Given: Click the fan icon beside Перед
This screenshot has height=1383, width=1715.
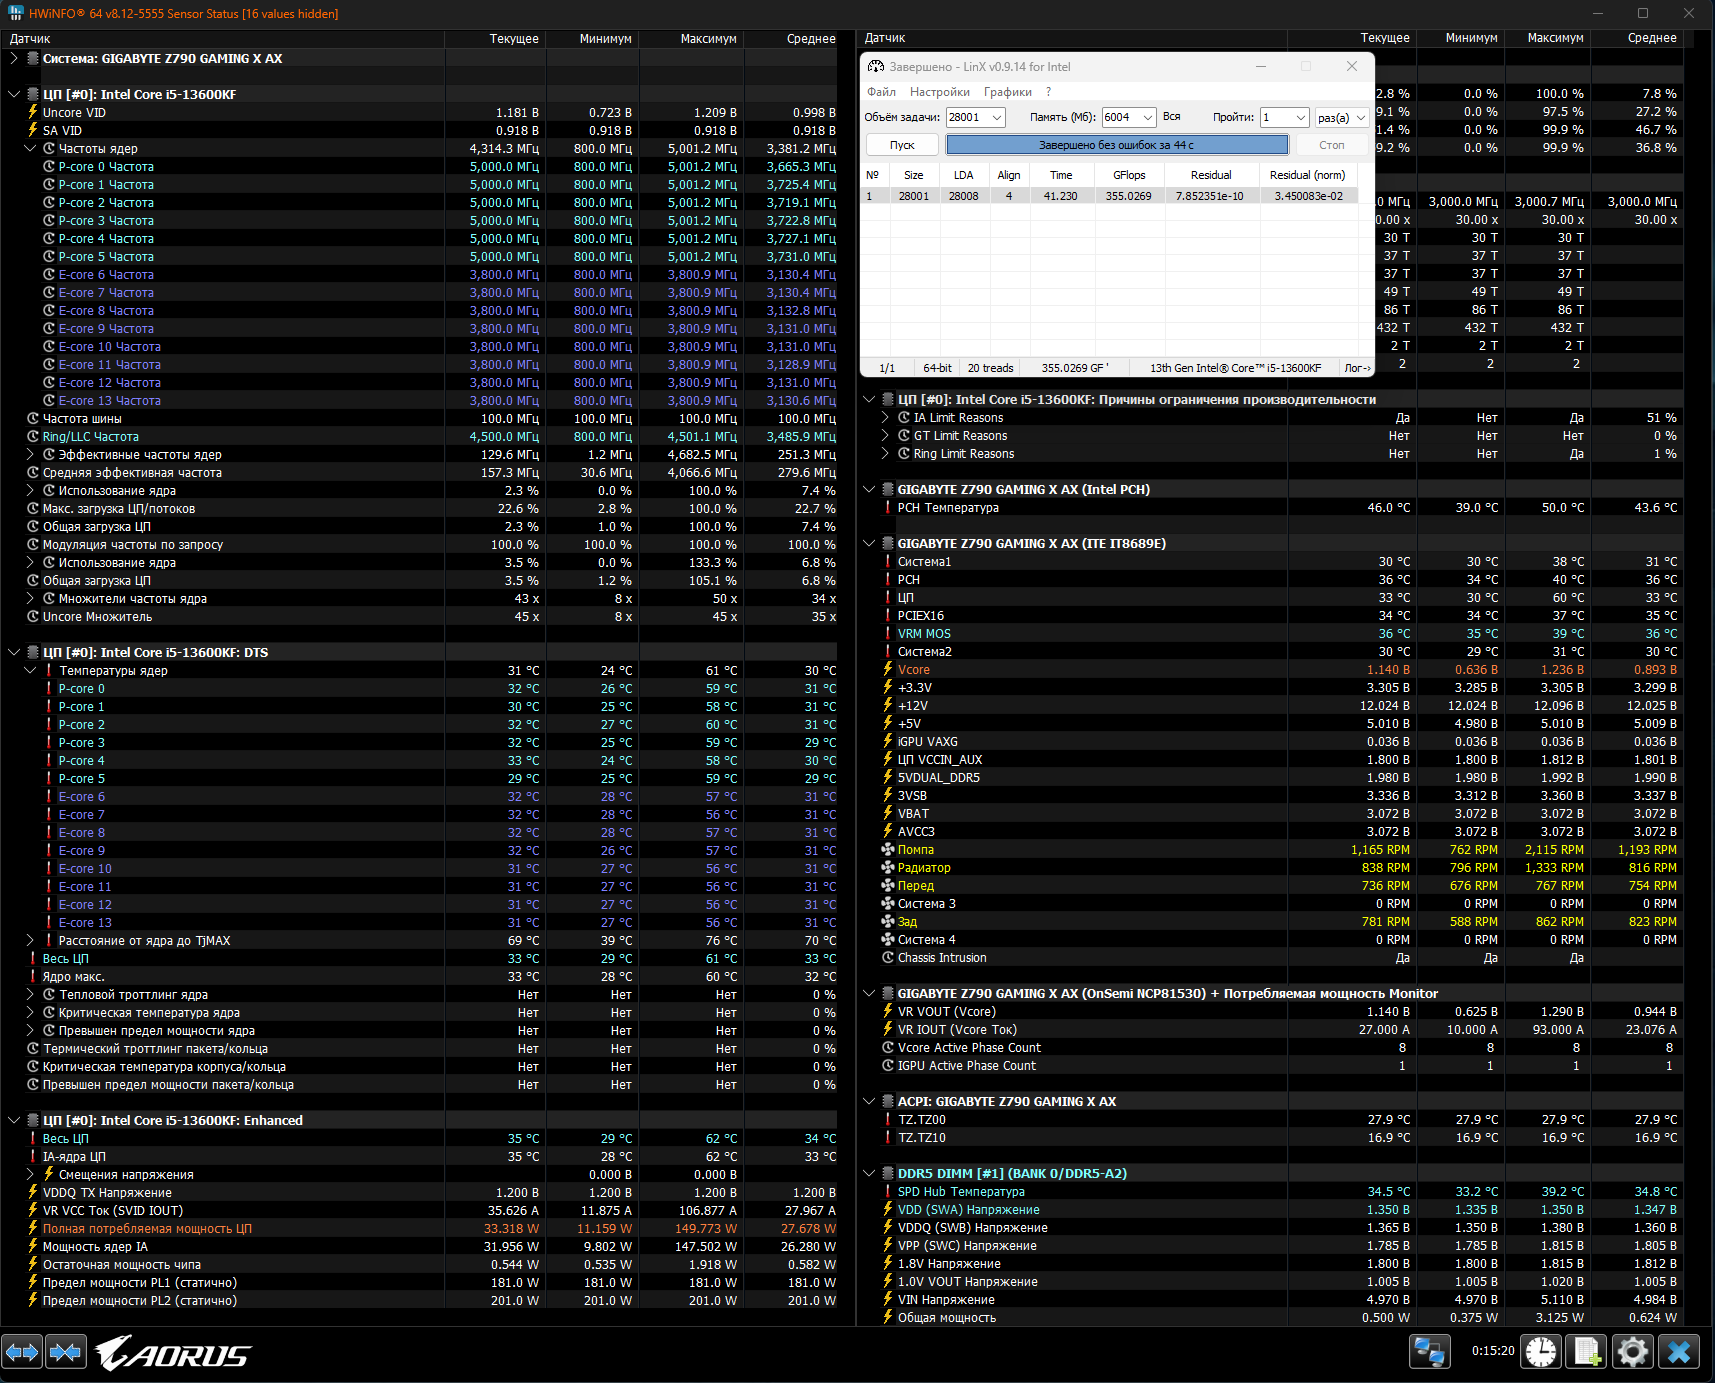Looking at the screenshot, I should pyautogui.click(x=888, y=885).
